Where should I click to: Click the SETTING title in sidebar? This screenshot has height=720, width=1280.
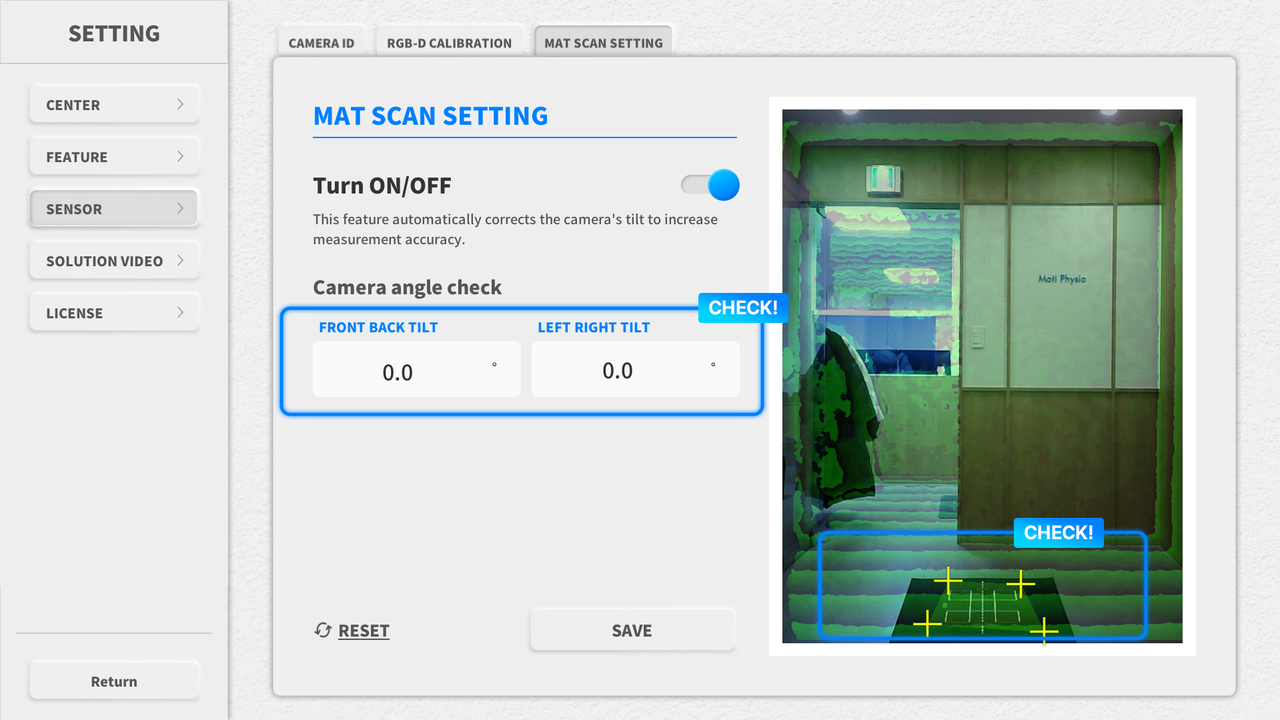114,33
